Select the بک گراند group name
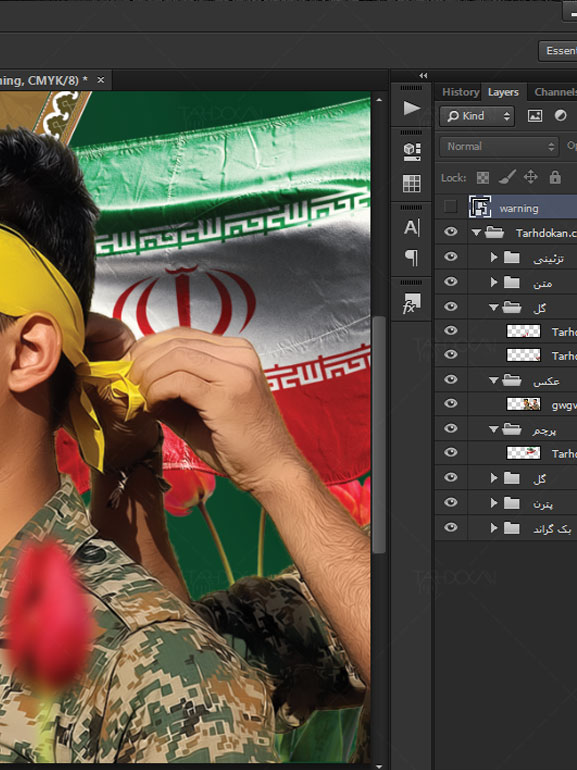 coord(552,529)
